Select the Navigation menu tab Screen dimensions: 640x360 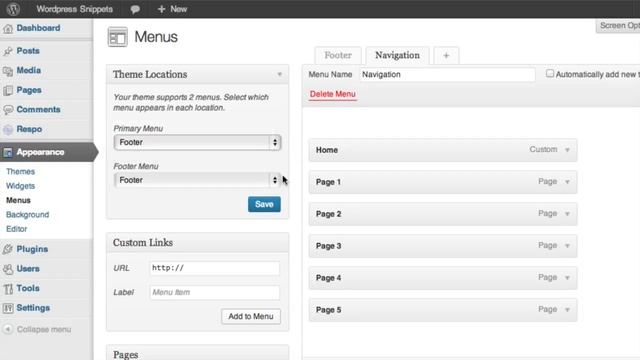[397, 56]
